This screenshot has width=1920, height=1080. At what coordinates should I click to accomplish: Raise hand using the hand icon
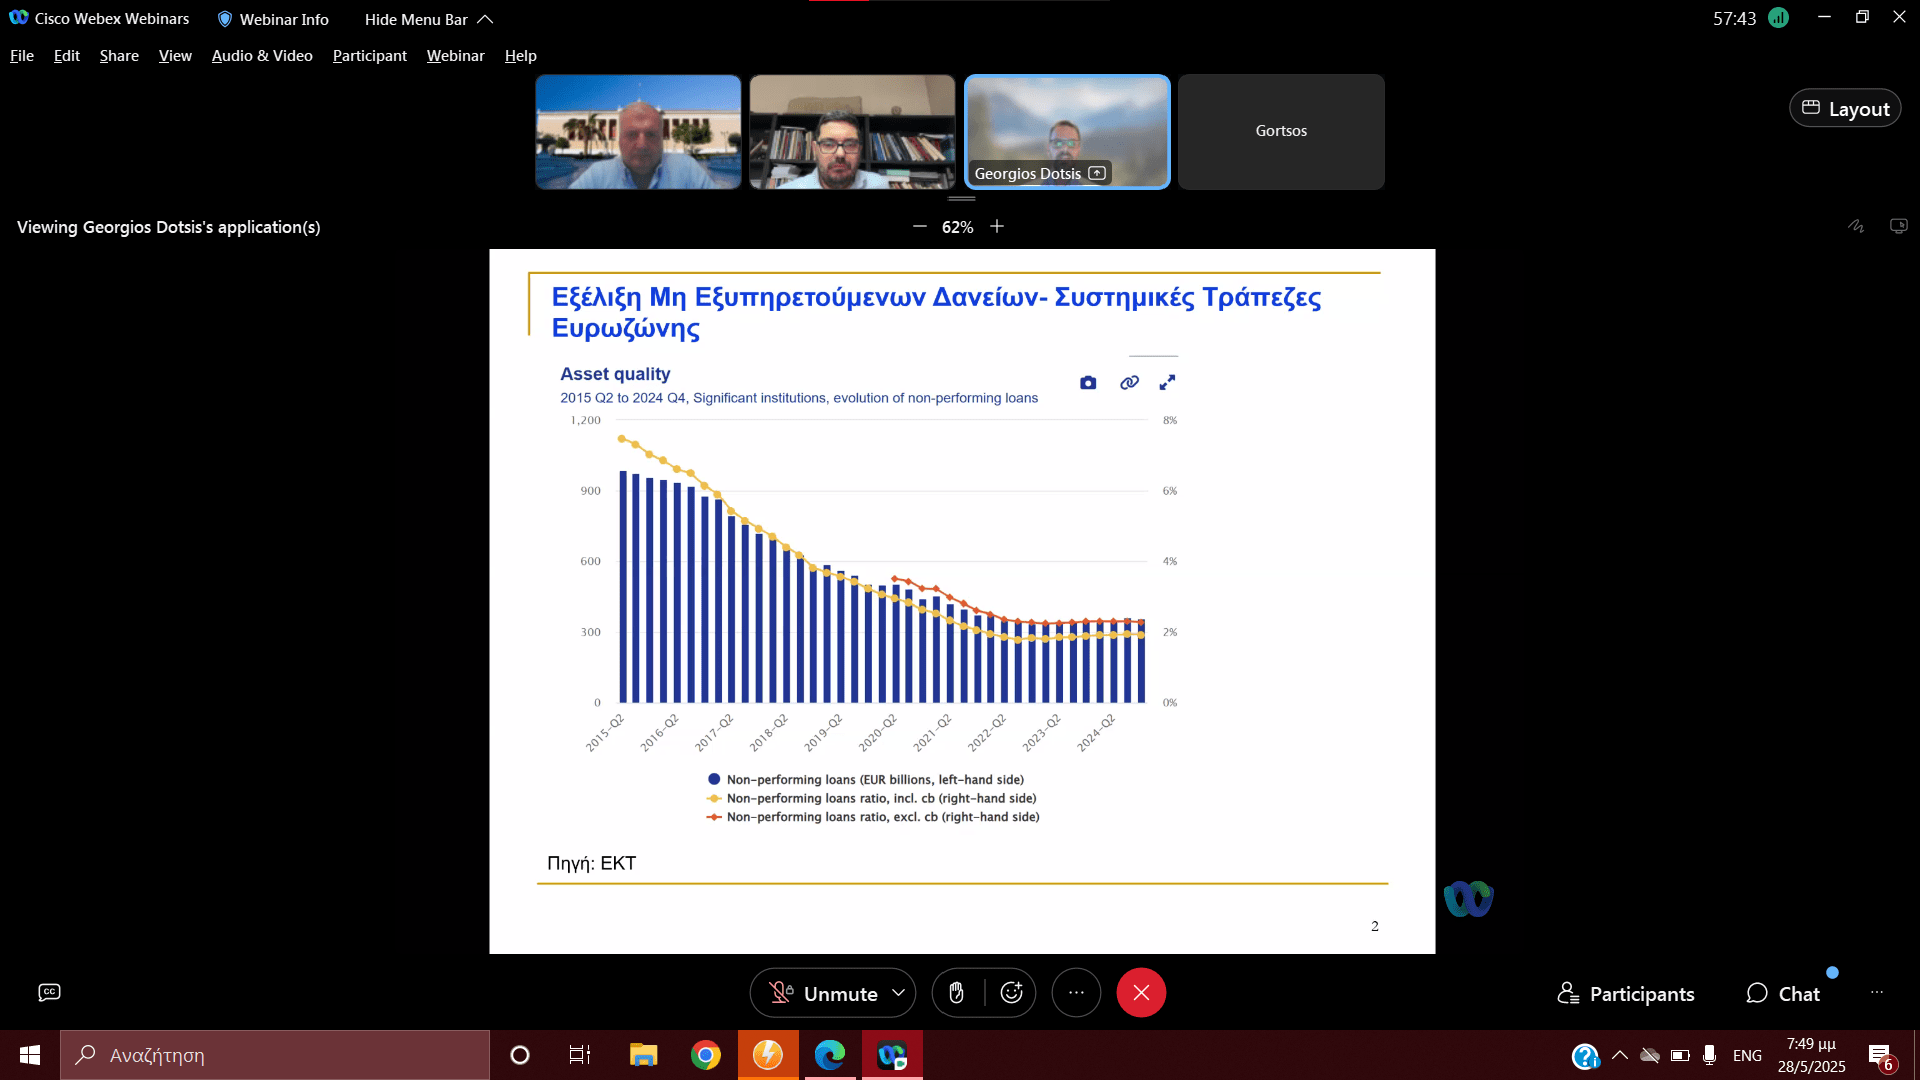point(957,993)
